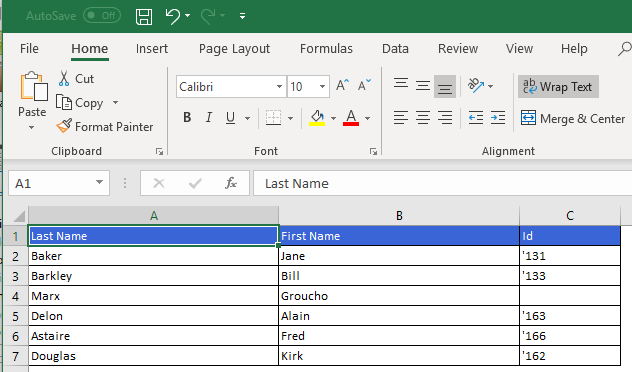Click the Save floppy disk icon
The height and width of the screenshot is (372, 632).
pyautogui.click(x=144, y=17)
